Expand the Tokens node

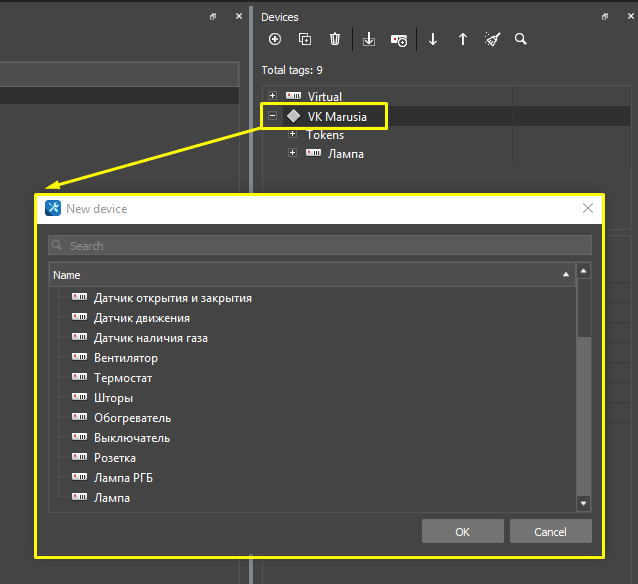[x=292, y=134]
